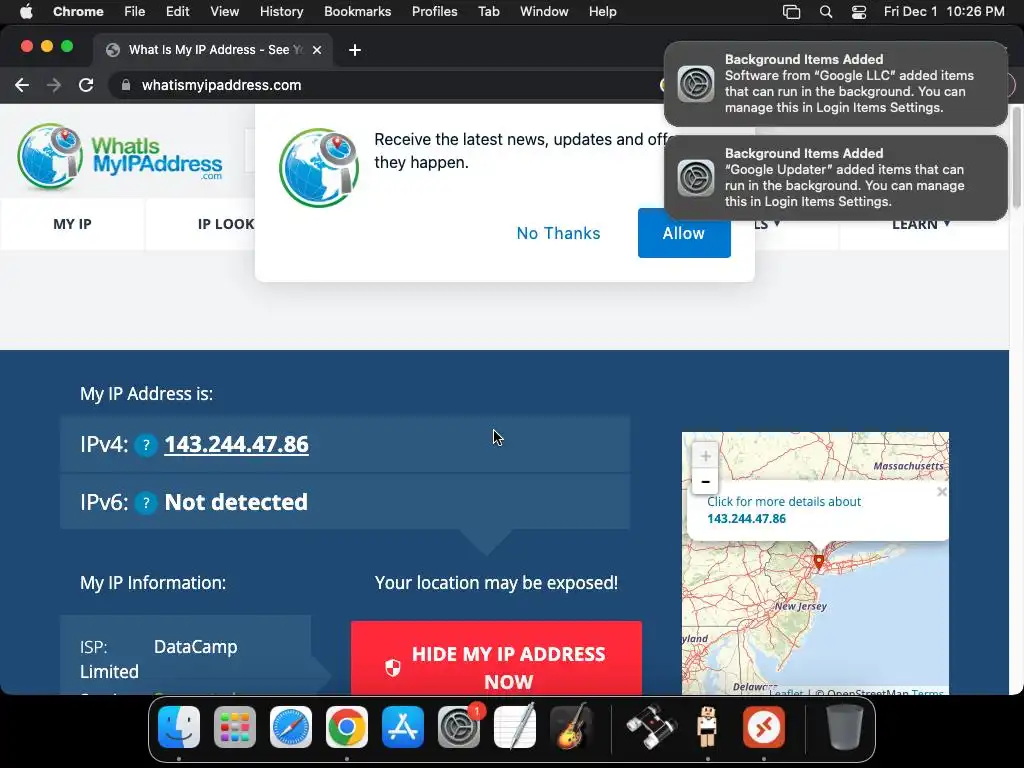
Task: Open System Settings from the Dock
Action: pyautogui.click(x=458, y=727)
